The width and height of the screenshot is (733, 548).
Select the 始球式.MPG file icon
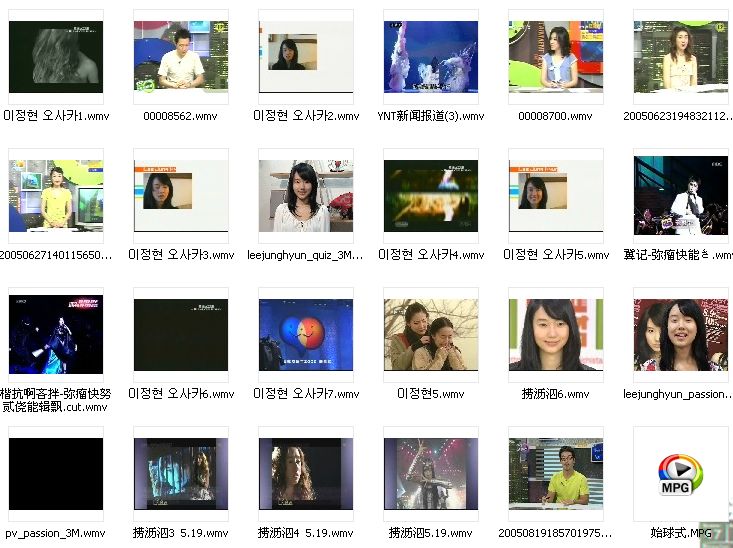coord(680,473)
